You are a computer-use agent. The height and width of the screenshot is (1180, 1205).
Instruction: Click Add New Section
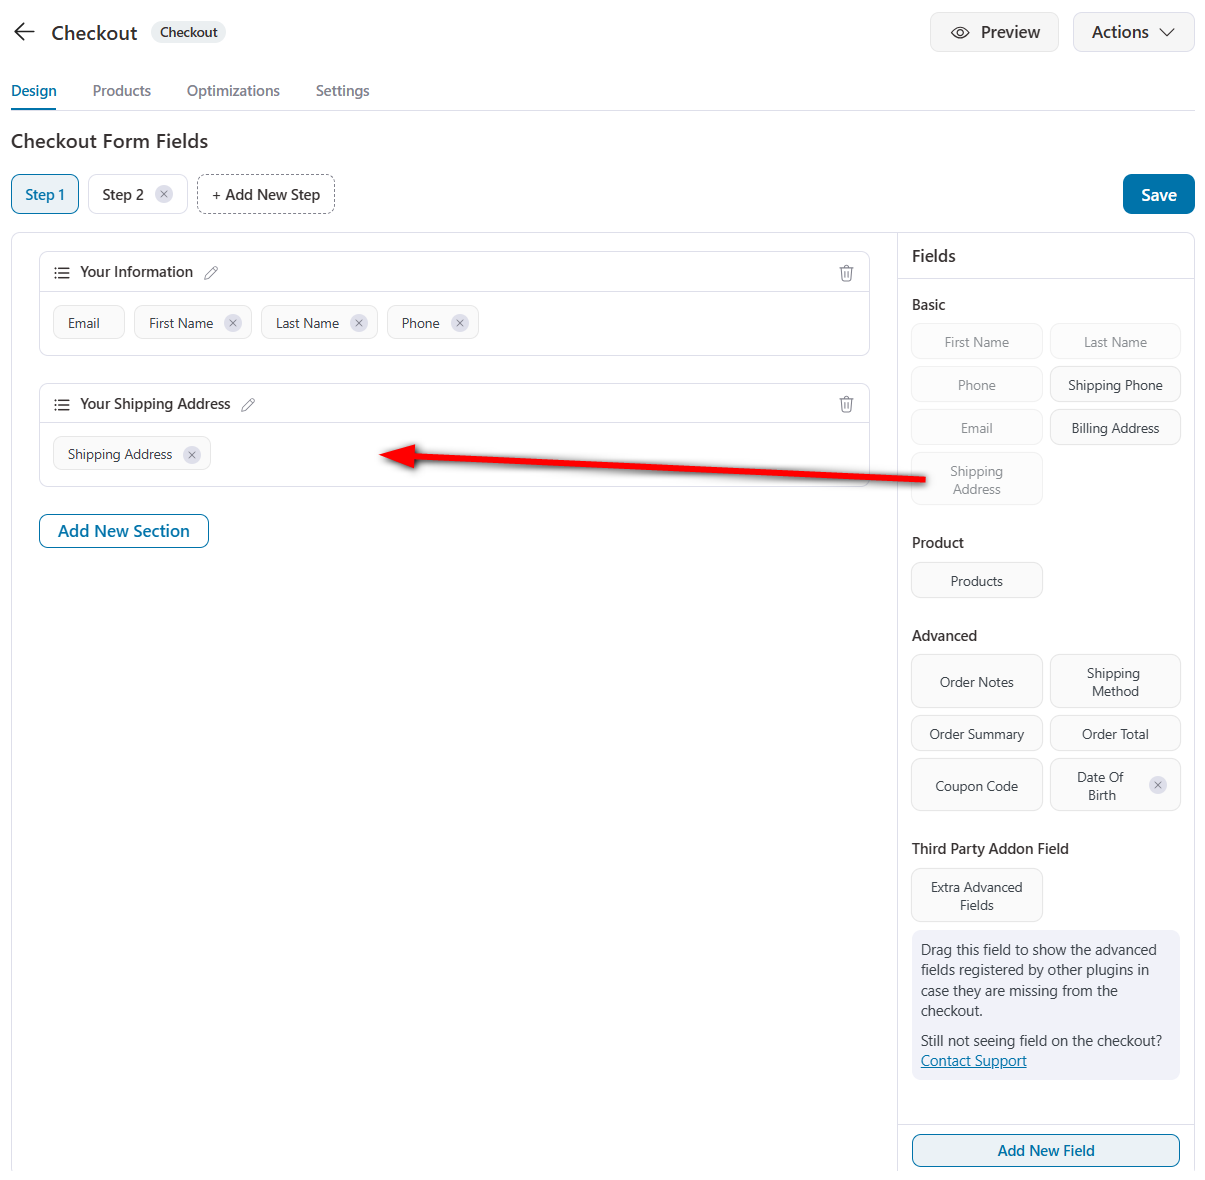pyautogui.click(x=124, y=531)
